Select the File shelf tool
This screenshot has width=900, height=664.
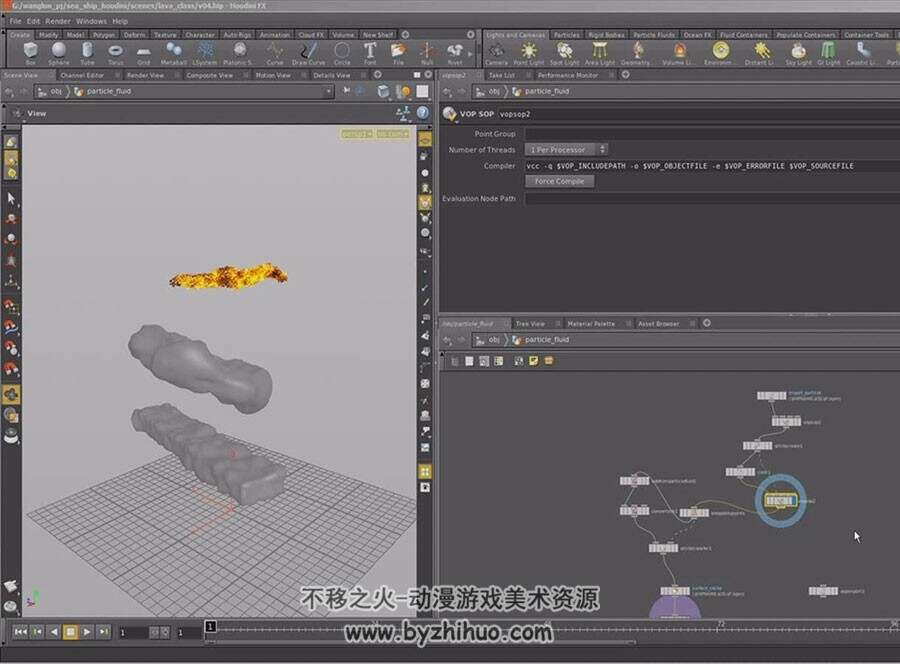click(x=398, y=53)
